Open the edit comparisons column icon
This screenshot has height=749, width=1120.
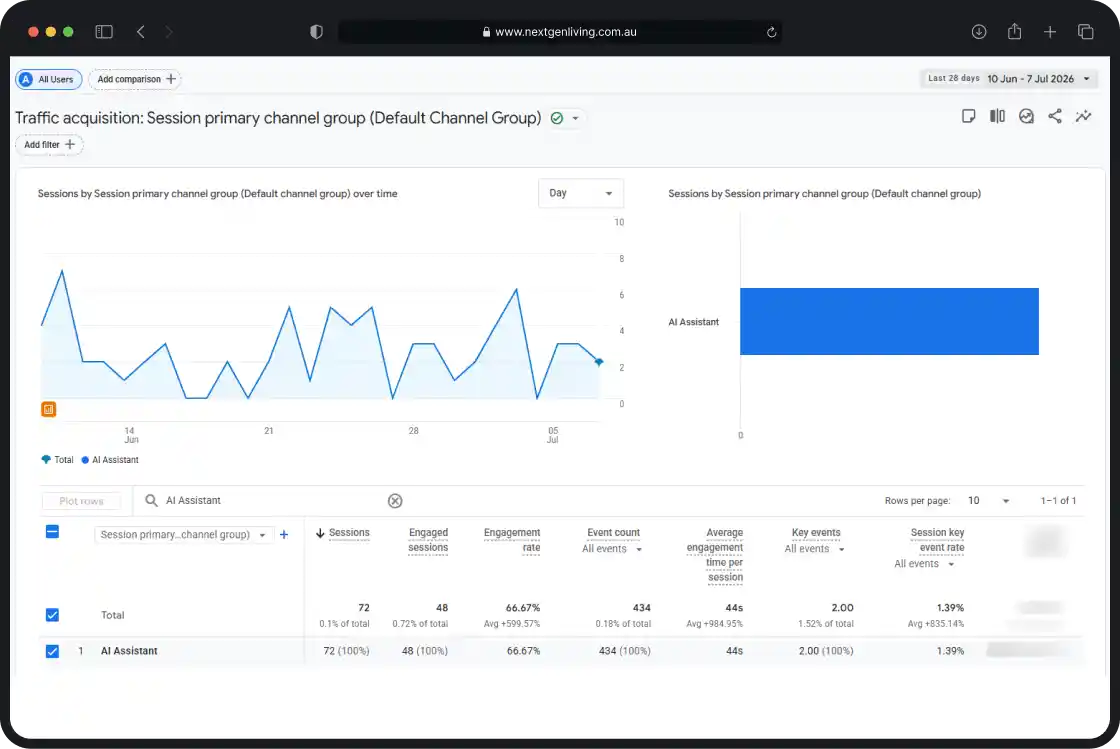[997, 116]
